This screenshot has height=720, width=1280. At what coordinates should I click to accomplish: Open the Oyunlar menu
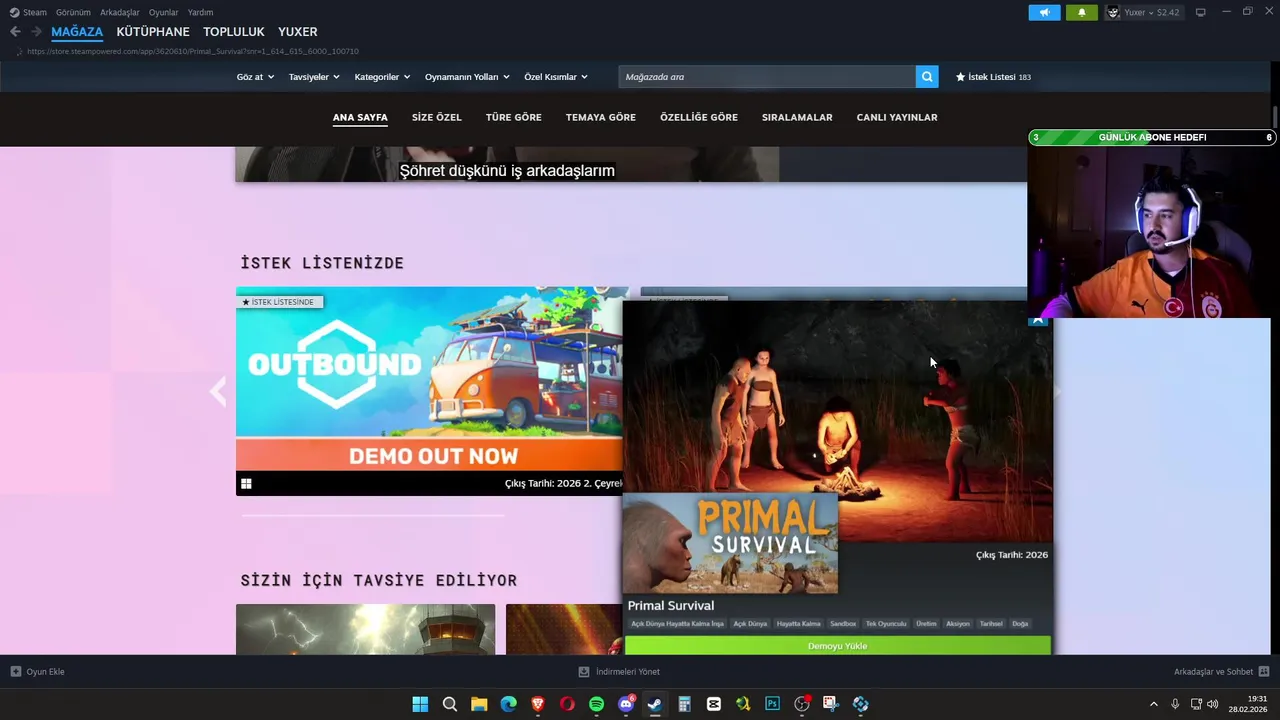[163, 12]
